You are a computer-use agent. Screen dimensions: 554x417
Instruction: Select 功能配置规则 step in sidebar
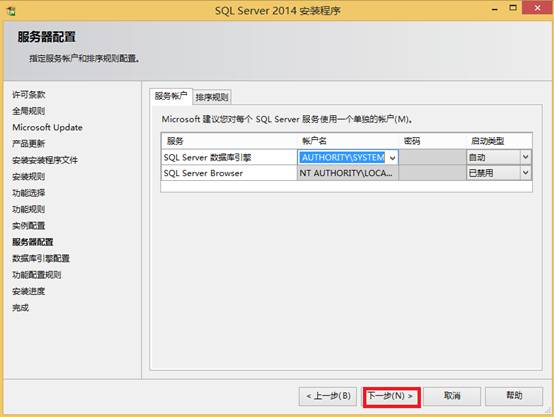pyautogui.click(x=37, y=275)
